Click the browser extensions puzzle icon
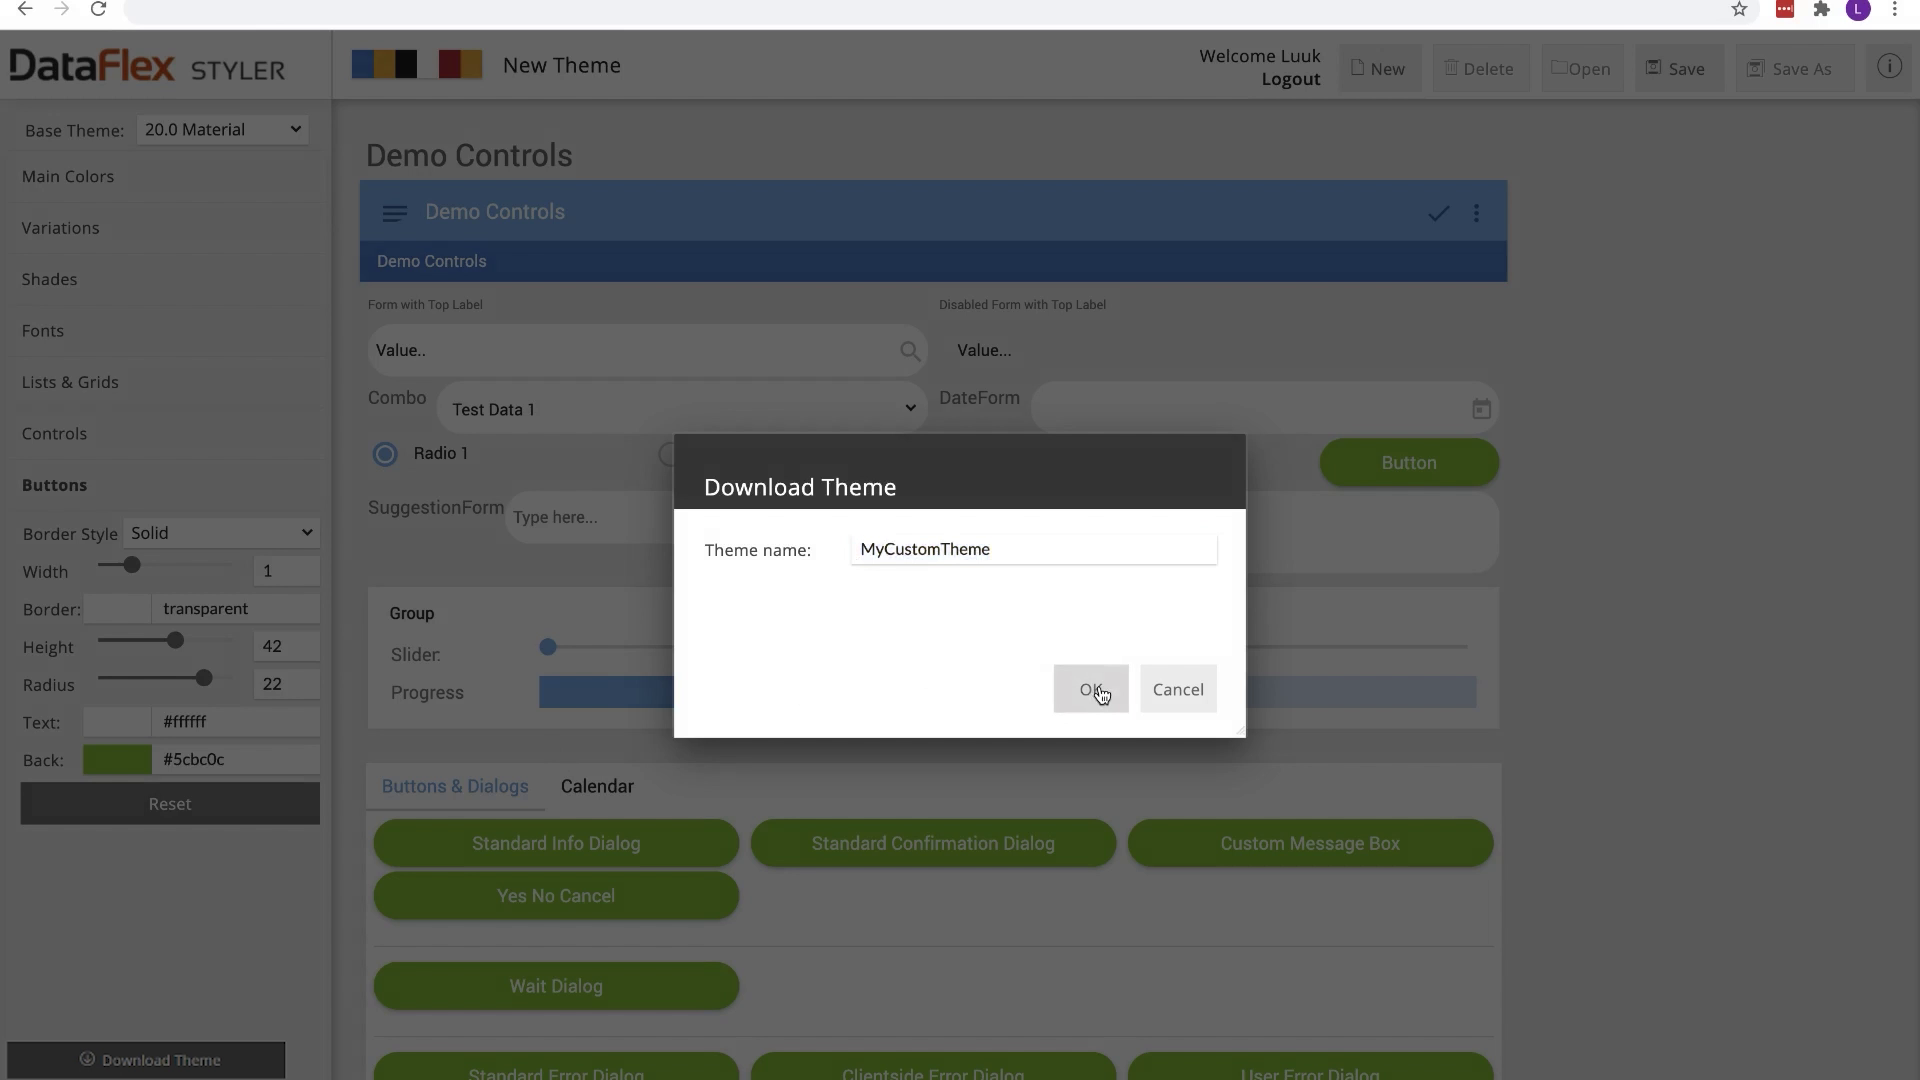1920x1080 pixels. (1821, 9)
